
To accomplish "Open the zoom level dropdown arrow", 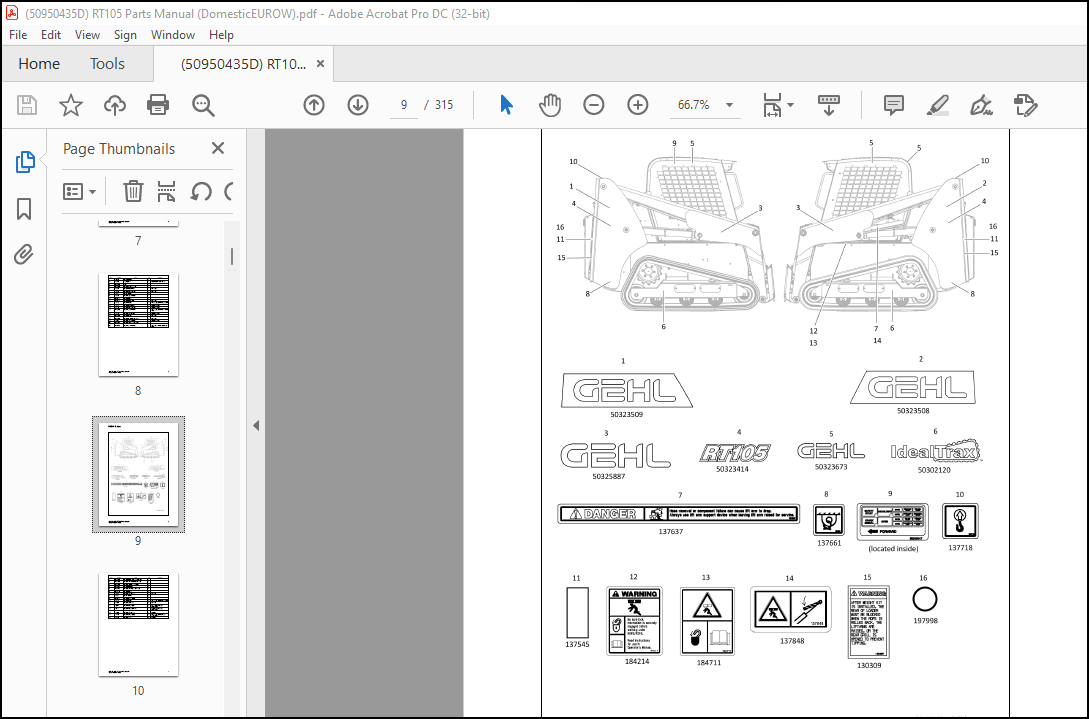I will [x=729, y=105].
